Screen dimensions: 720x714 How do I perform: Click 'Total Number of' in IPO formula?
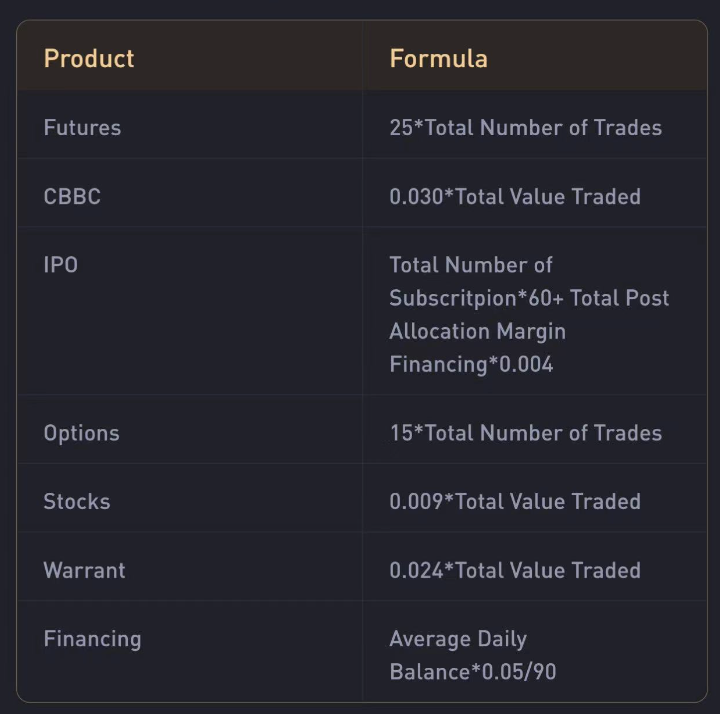point(471,266)
